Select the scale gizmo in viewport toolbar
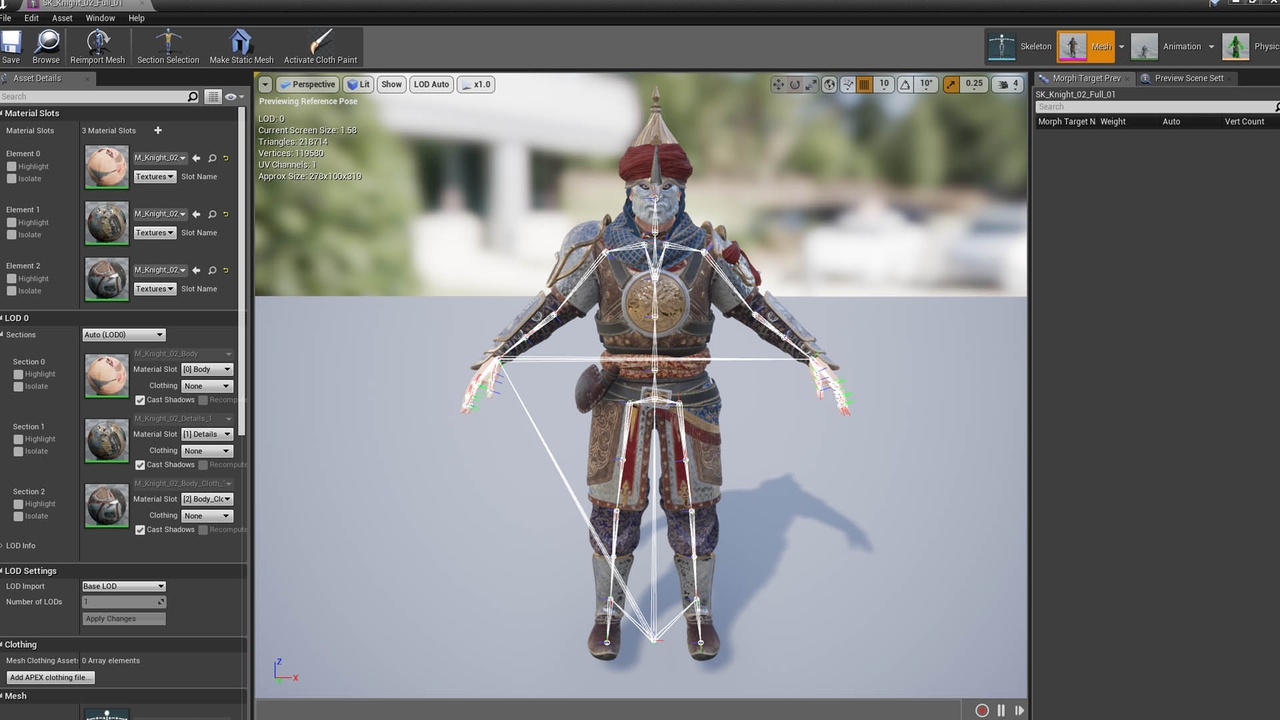 tap(811, 85)
